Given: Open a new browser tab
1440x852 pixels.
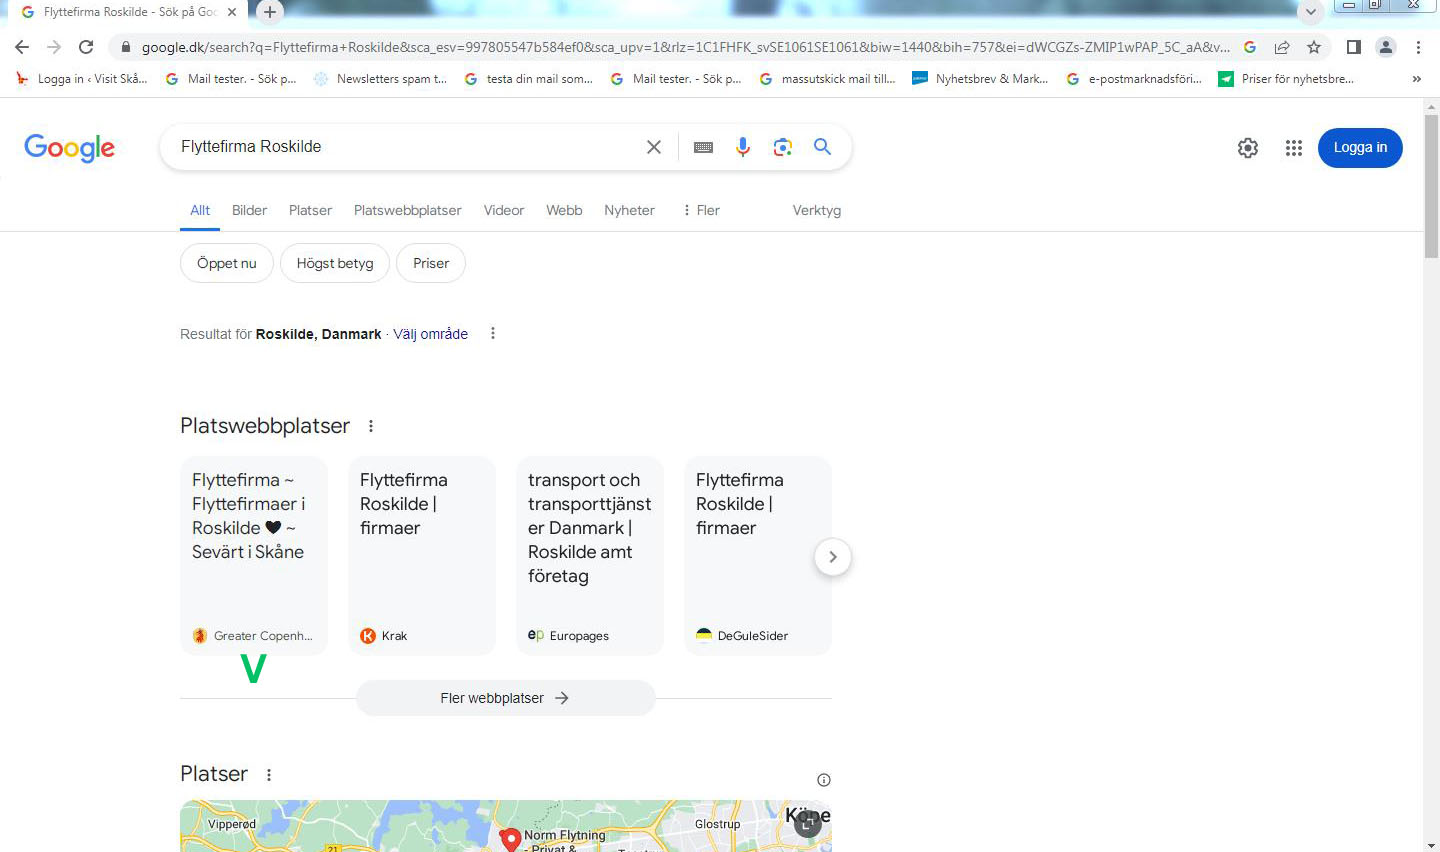Looking at the screenshot, I should point(270,12).
